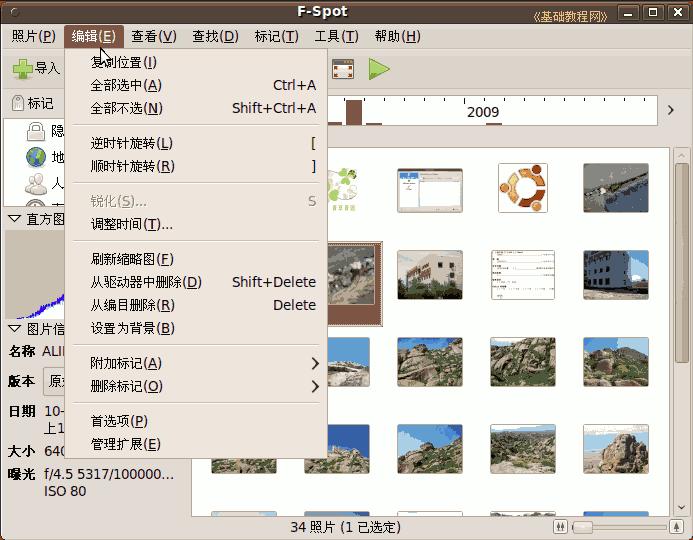
Task: Open the Tags (标记) menu
Action: [x=276, y=36]
